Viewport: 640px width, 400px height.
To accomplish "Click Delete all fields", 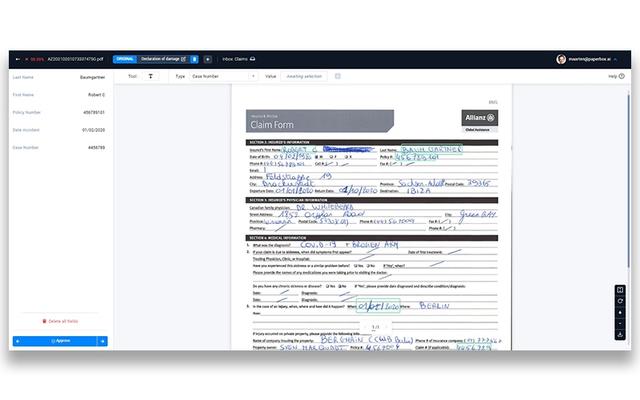I will (60, 320).
